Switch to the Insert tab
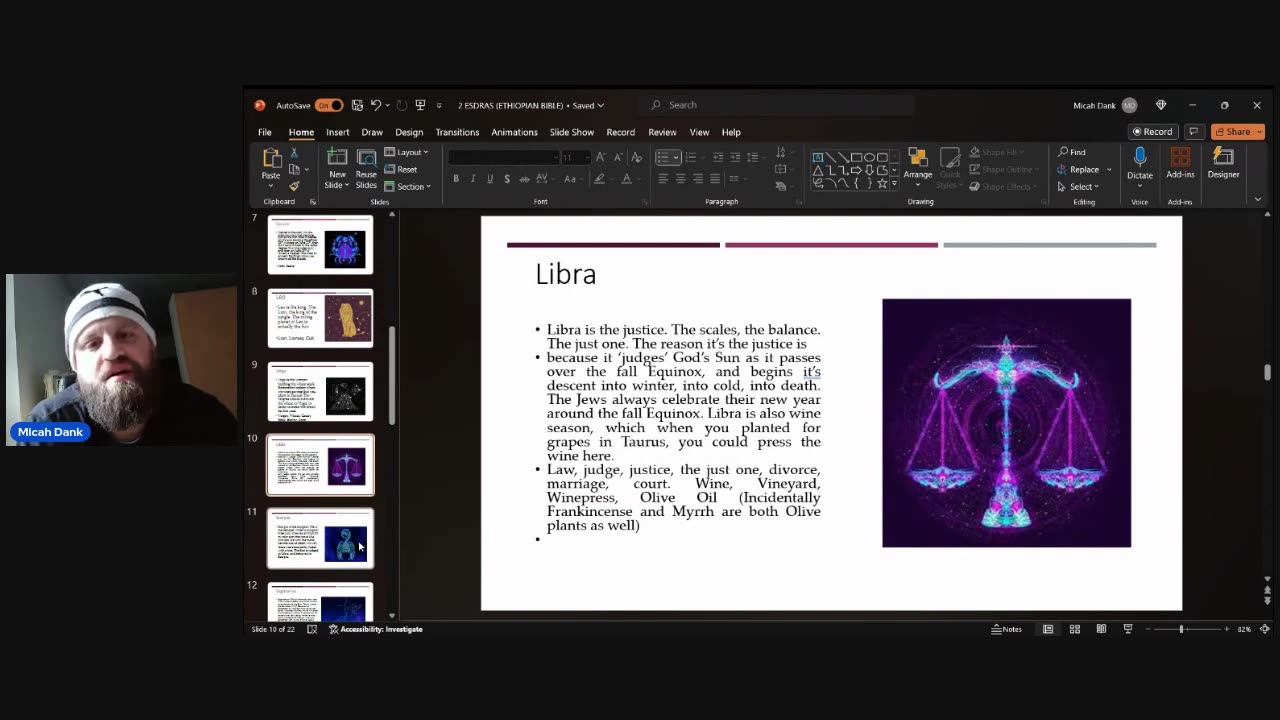The image size is (1280, 720). click(x=337, y=132)
